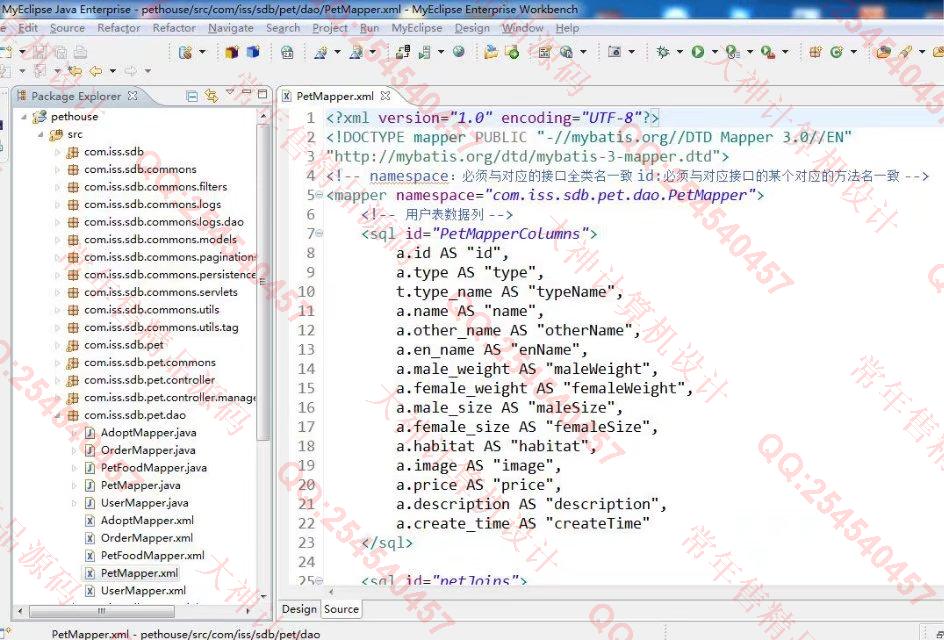Open the Window menu

coord(523,28)
